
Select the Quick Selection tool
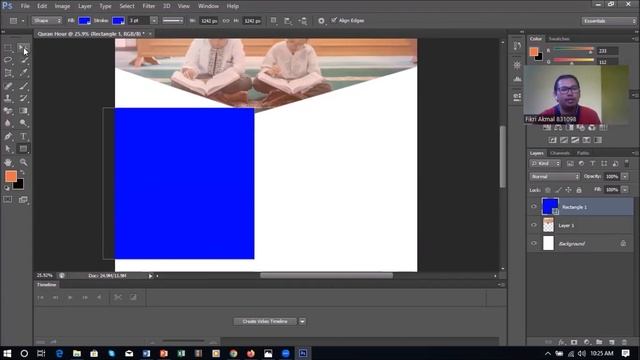pos(23,60)
